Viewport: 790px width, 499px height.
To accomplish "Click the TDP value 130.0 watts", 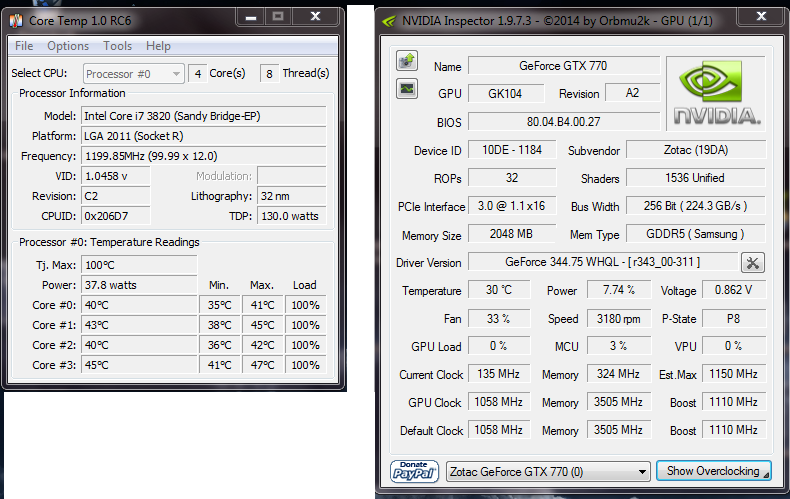I will 292,216.
